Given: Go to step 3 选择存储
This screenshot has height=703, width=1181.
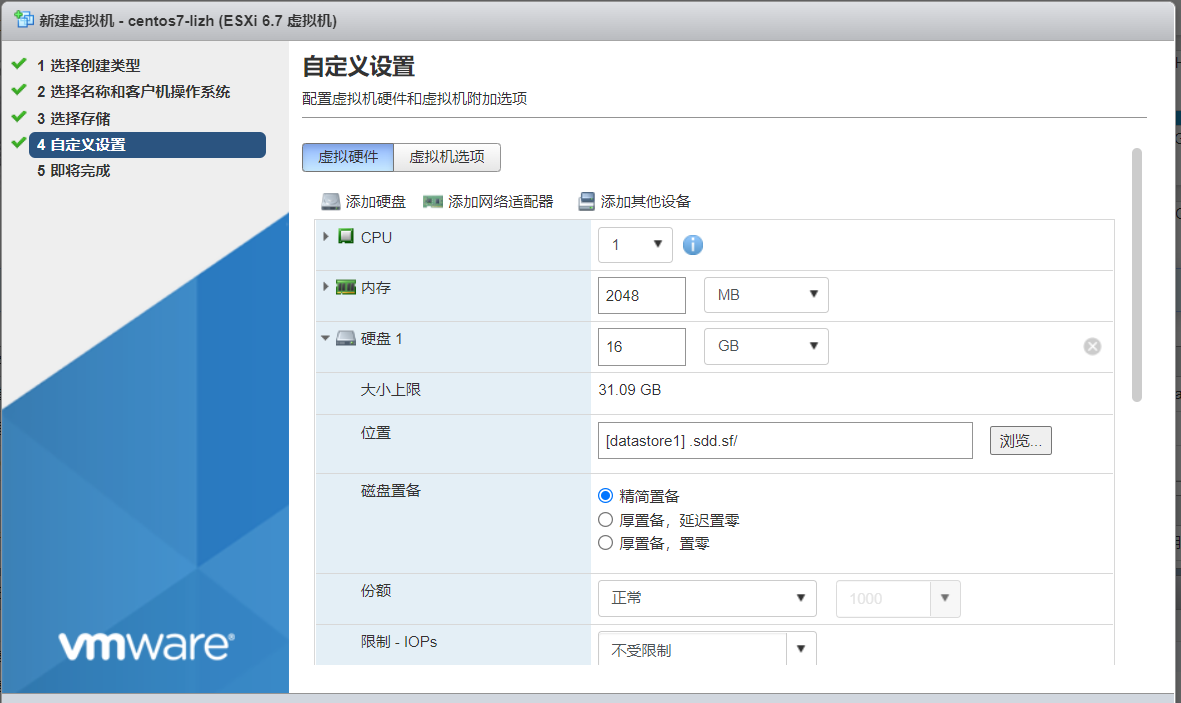Looking at the screenshot, I should click(74, 118).
